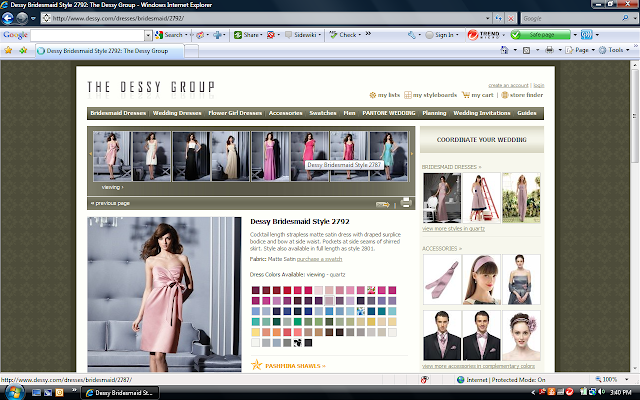Open the address bar history dropdown
Image resolution: width=640 pixels, height=400 pixels.
tap(487, 18)
